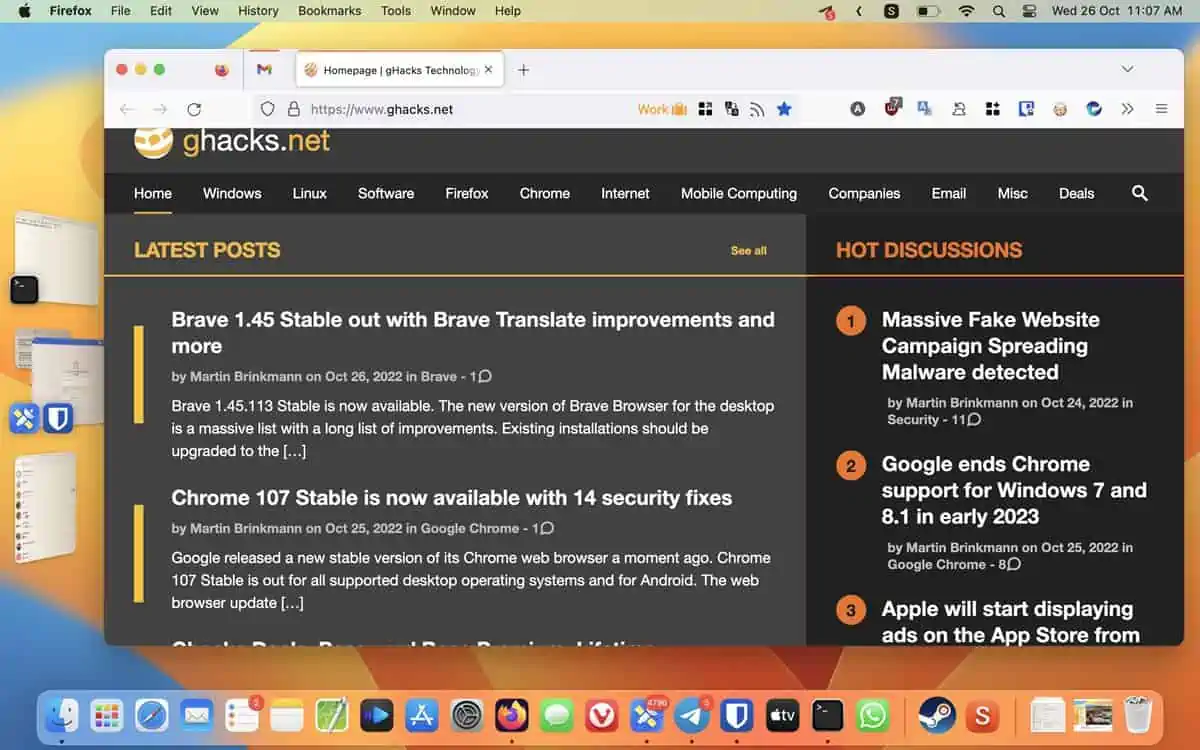Screen dimensions: 1200x750
Task: Click the red uBlock shield extension icon
Action: coord(892,108)
